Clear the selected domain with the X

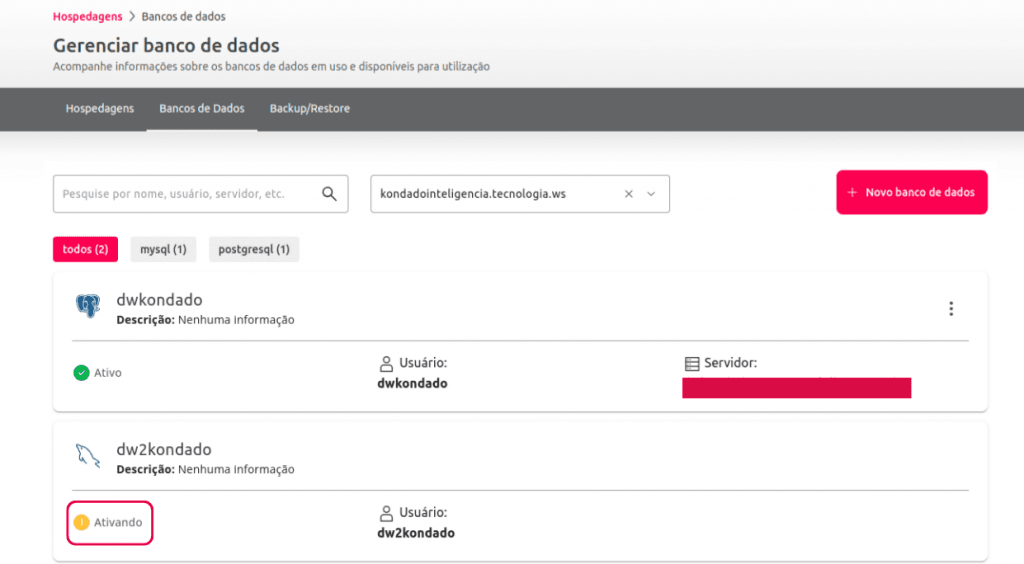629,194
